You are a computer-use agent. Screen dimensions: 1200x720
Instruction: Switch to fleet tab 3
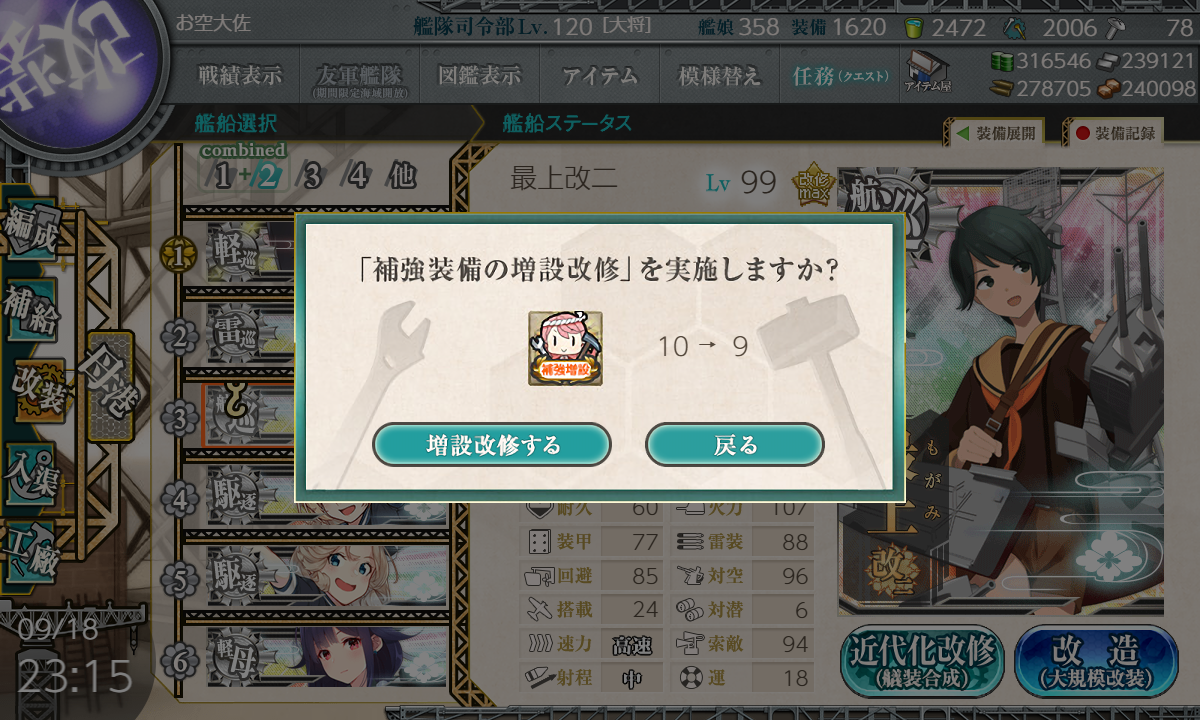click(x=312, y=177)
